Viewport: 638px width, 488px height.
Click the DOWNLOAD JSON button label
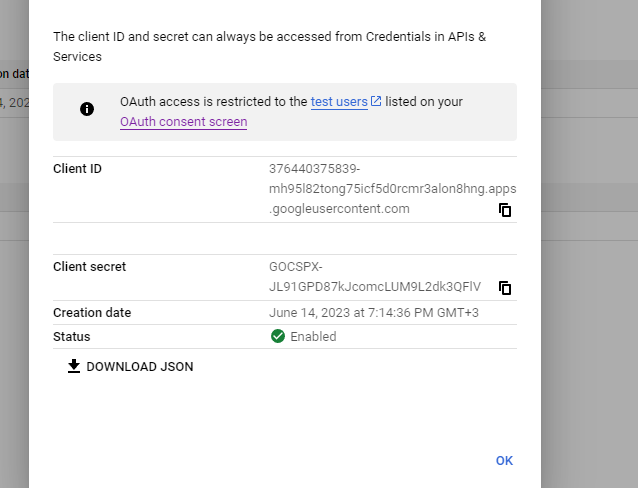click(140, 367)
